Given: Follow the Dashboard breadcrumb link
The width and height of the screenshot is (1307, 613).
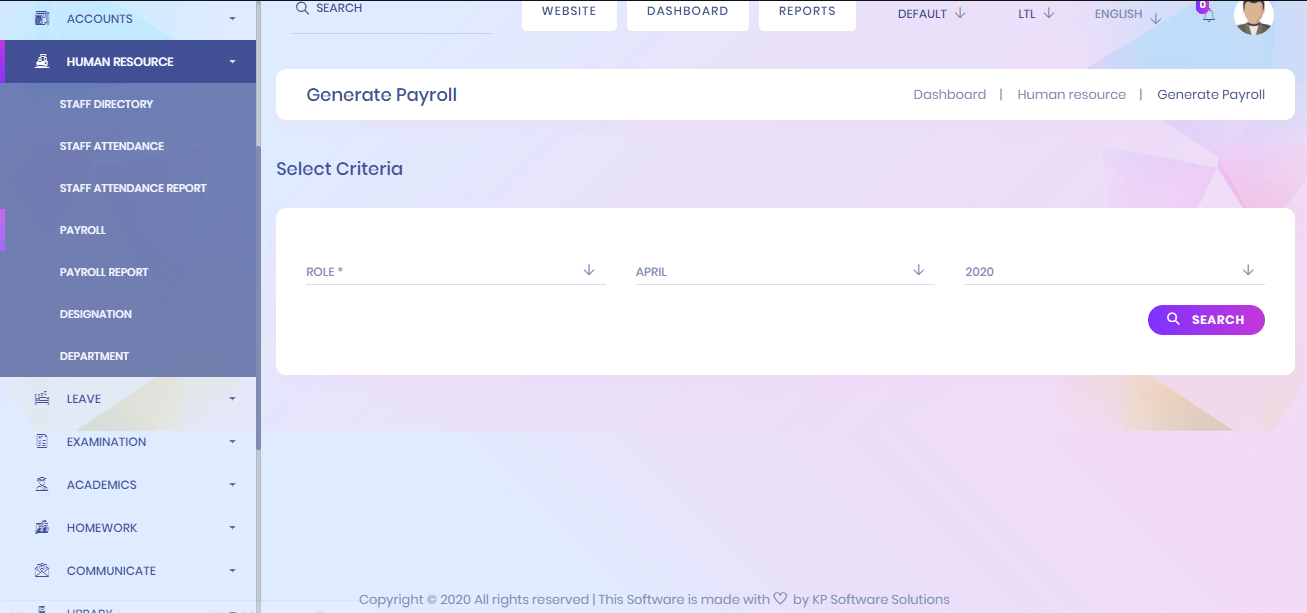Looking at the screenshot, I should [950, 94].
